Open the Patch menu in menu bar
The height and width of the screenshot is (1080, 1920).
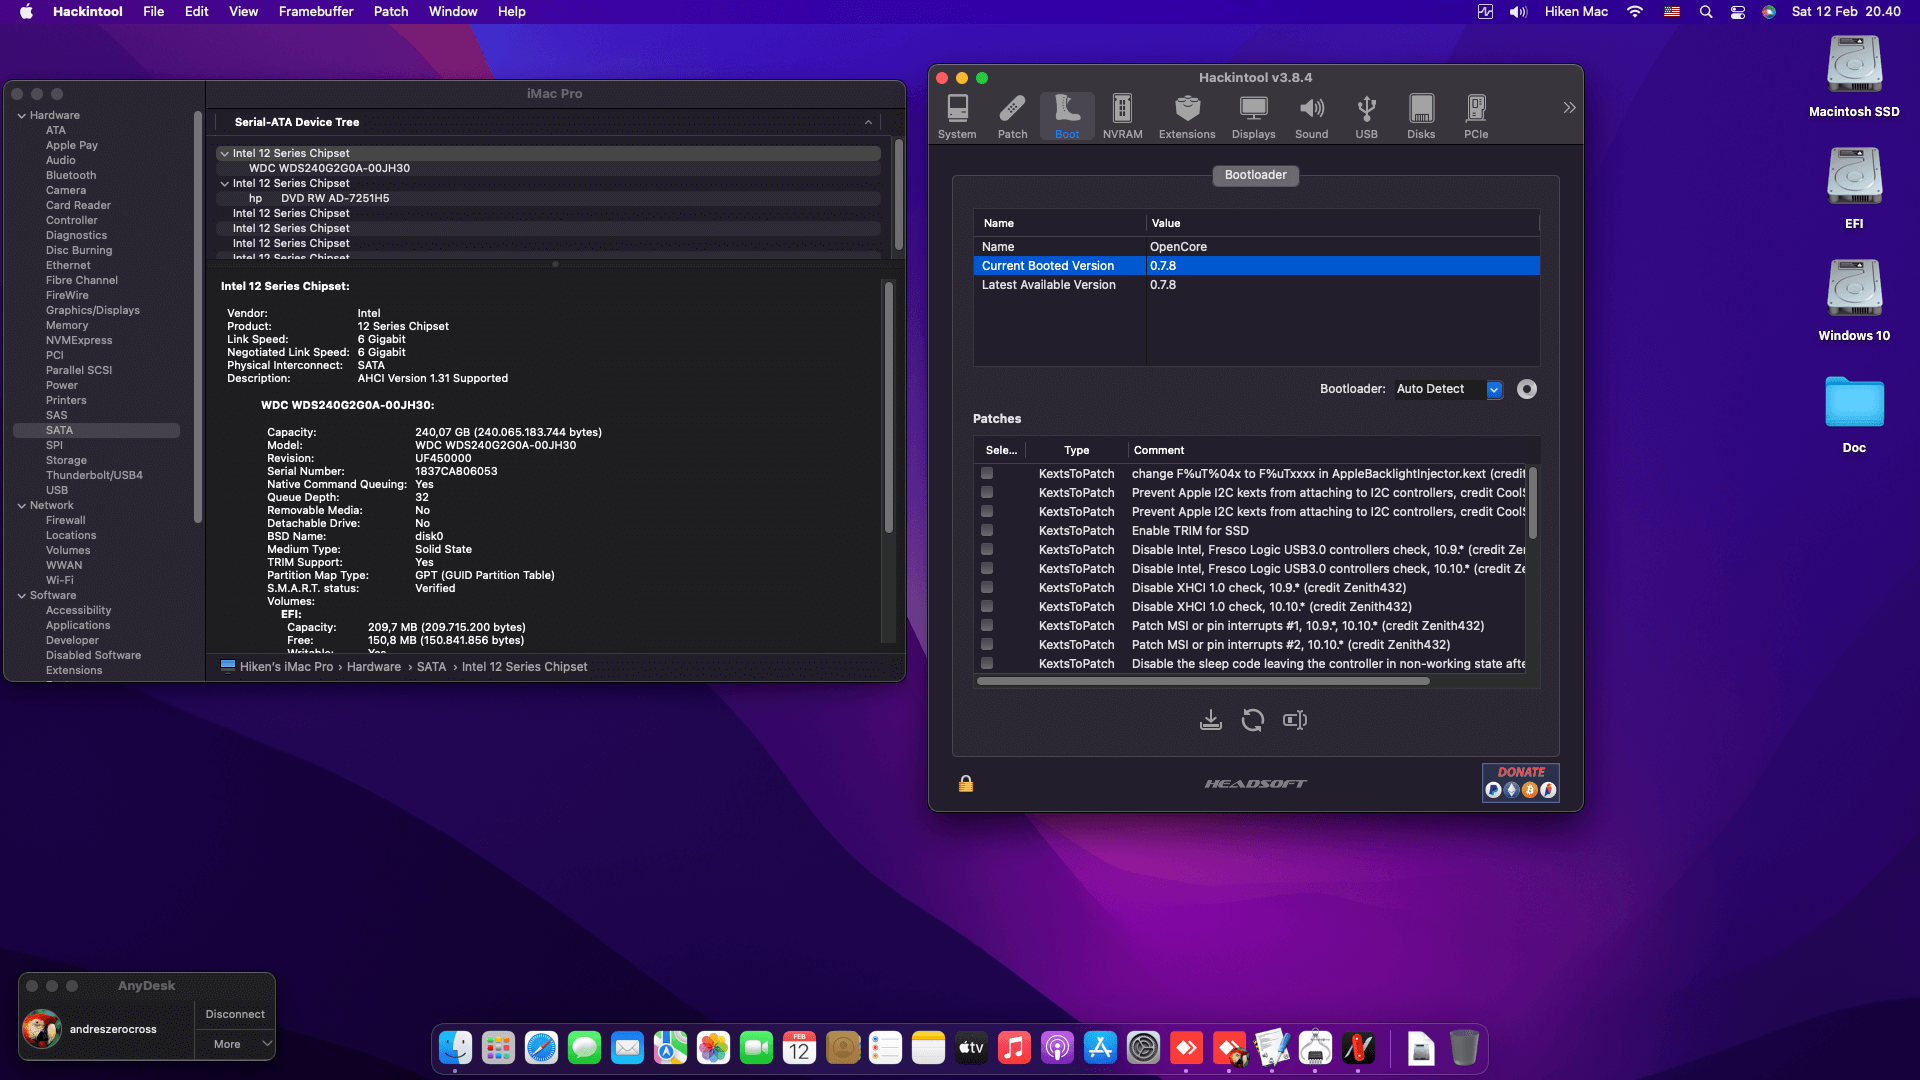[391, 12]
